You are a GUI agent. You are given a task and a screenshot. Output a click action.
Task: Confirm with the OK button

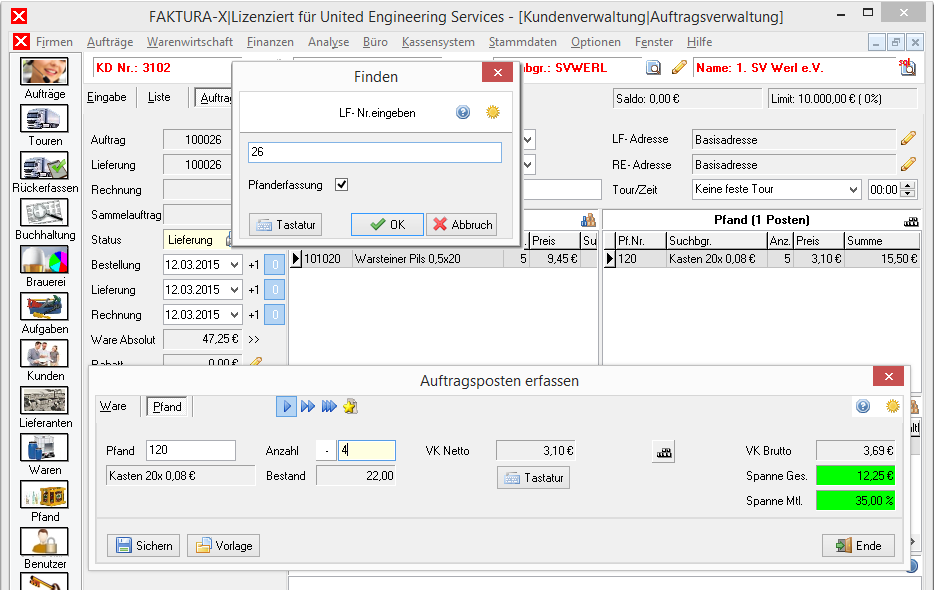[387, 225]
